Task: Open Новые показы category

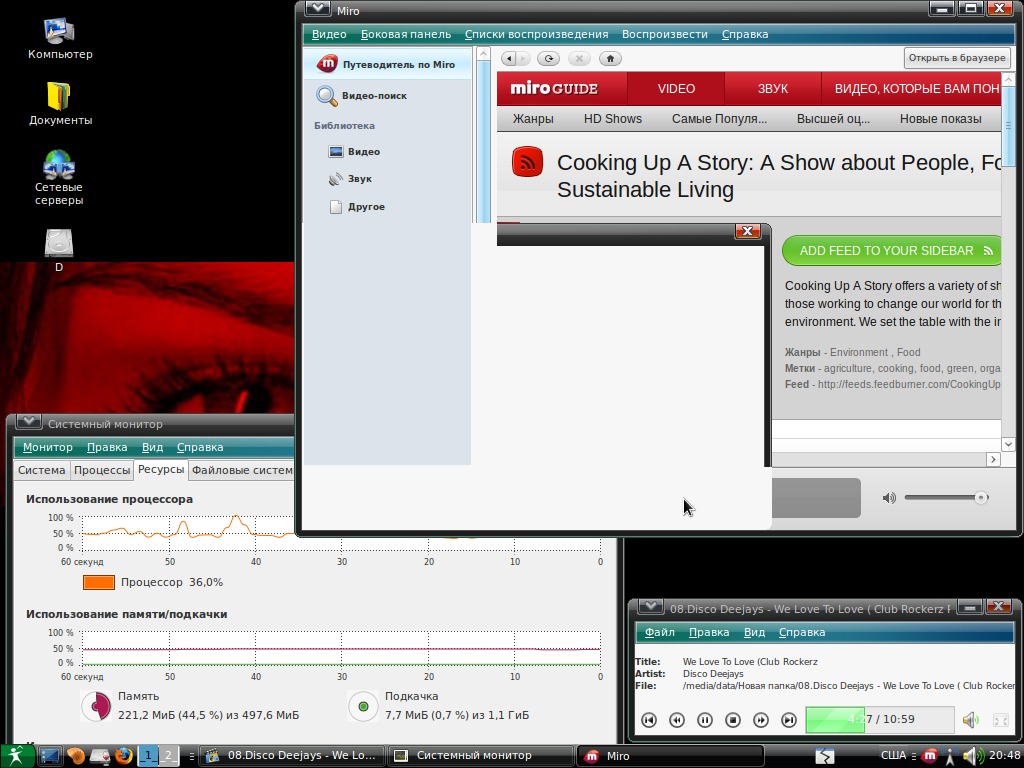Action: tap(940, 119)
